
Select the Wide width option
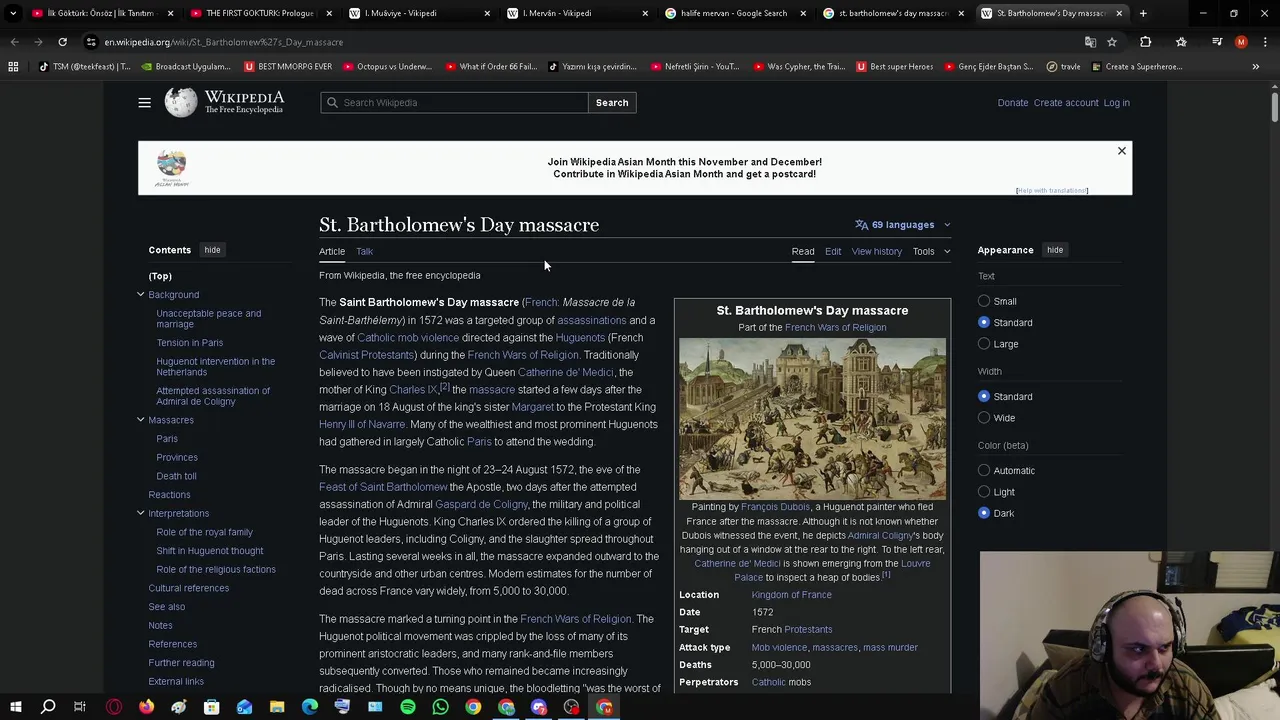click(x=984, y=418)
